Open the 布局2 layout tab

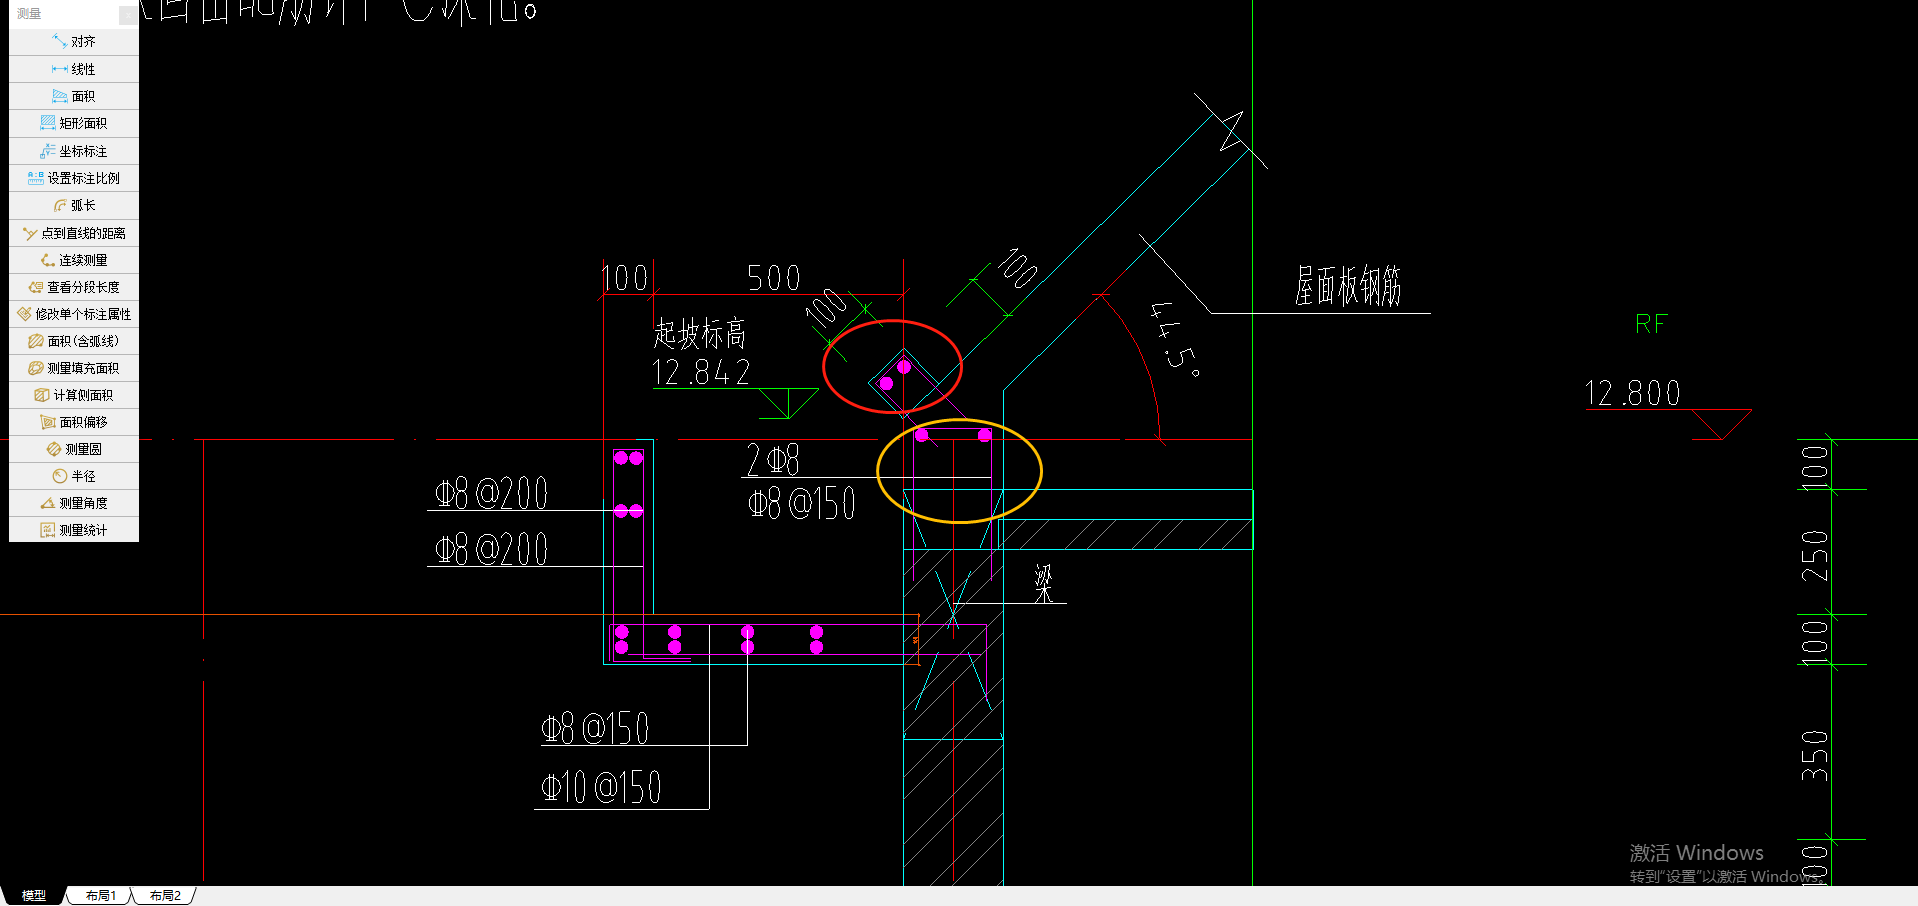click(x=165, y=896)
